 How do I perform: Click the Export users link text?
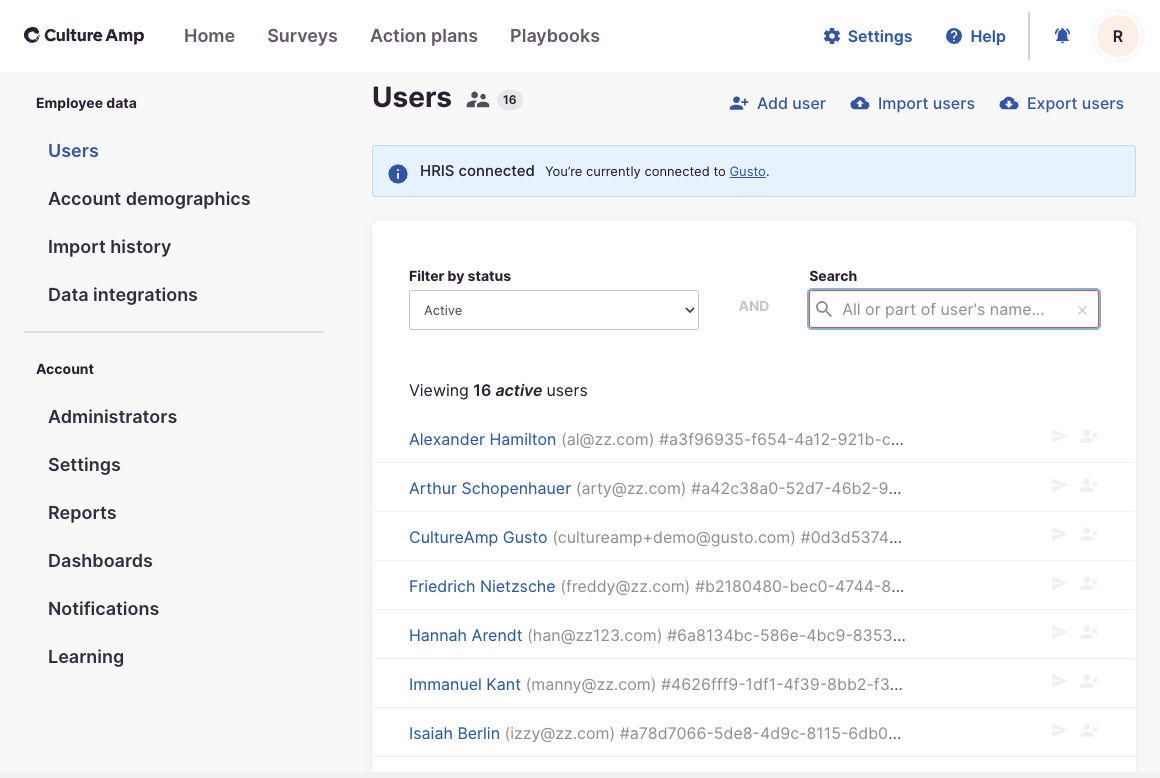coord(1075,104)
